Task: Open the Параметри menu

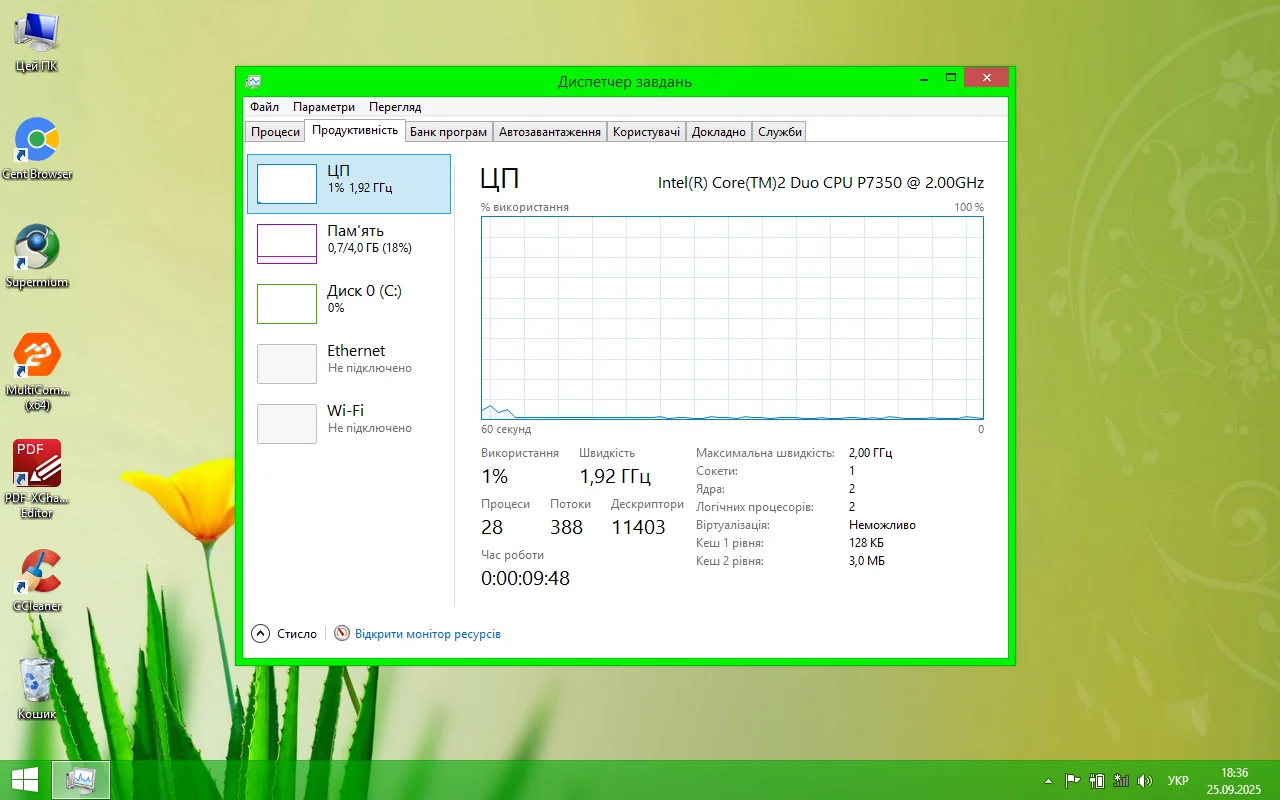Action: 323,107
